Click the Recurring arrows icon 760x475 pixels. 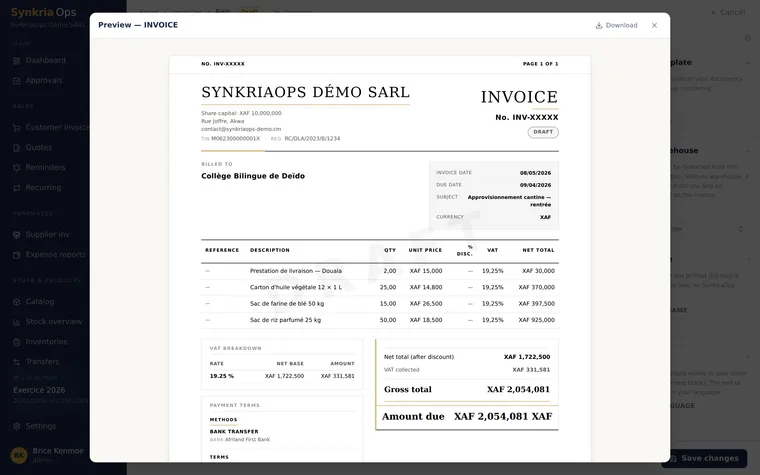click(x=16, y=188)
